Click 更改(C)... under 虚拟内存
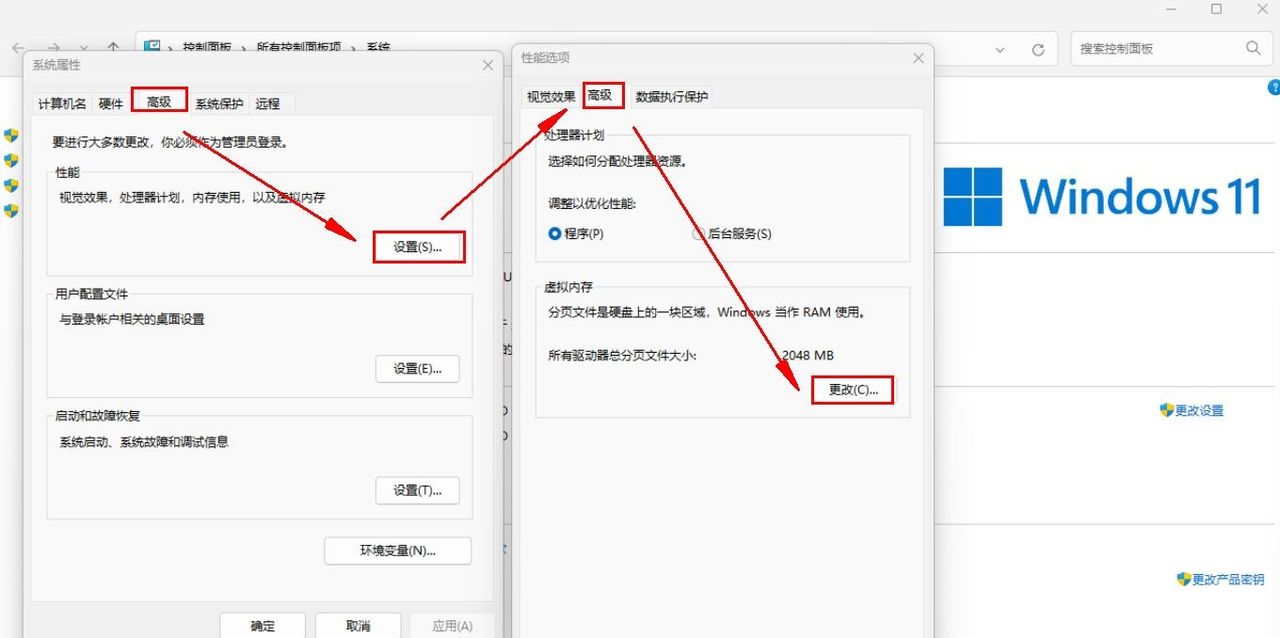The width and height of the screenshot is (1280, 638). pyautogui.click(x=853, y=391)
